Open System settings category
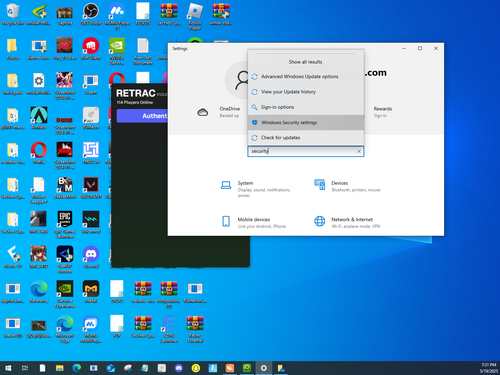The image size is (500, 375). tap(257, 189)
